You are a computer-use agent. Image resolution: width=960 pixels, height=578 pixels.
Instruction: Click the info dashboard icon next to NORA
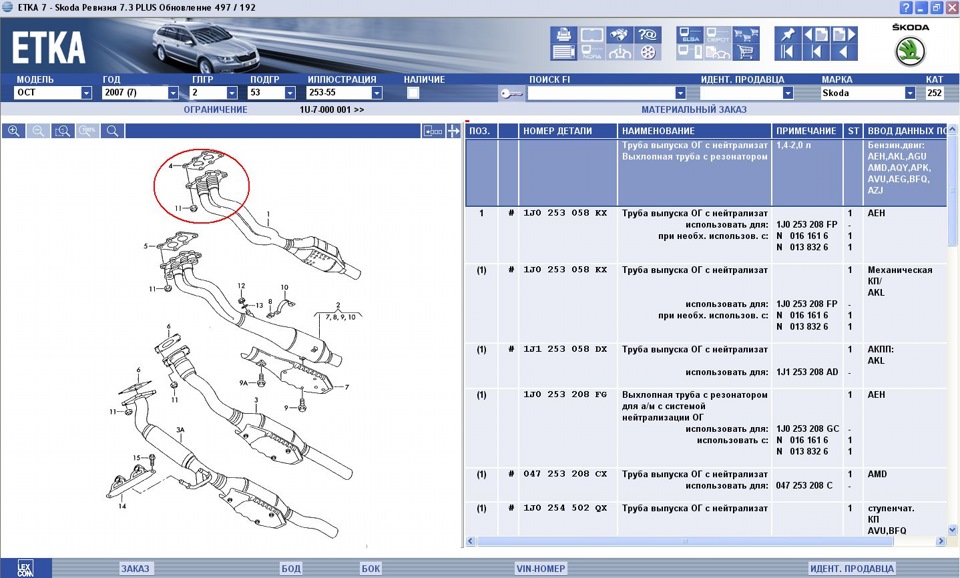(x=620, y=53)
